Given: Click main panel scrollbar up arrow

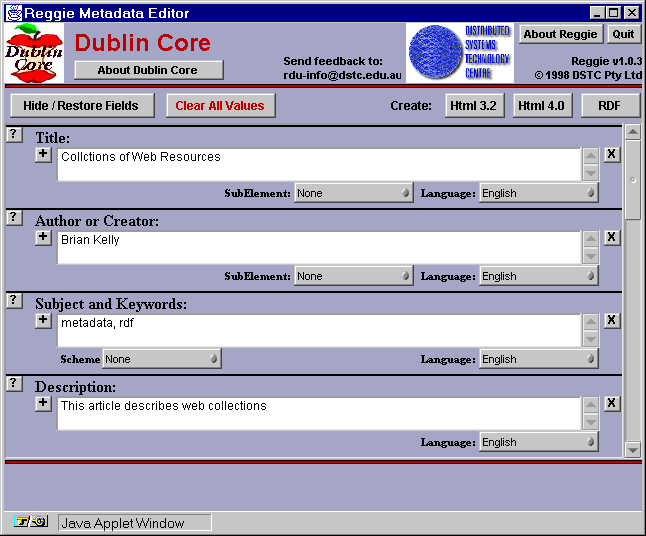Looking at the screenshot, I should [x=633, y=132].
